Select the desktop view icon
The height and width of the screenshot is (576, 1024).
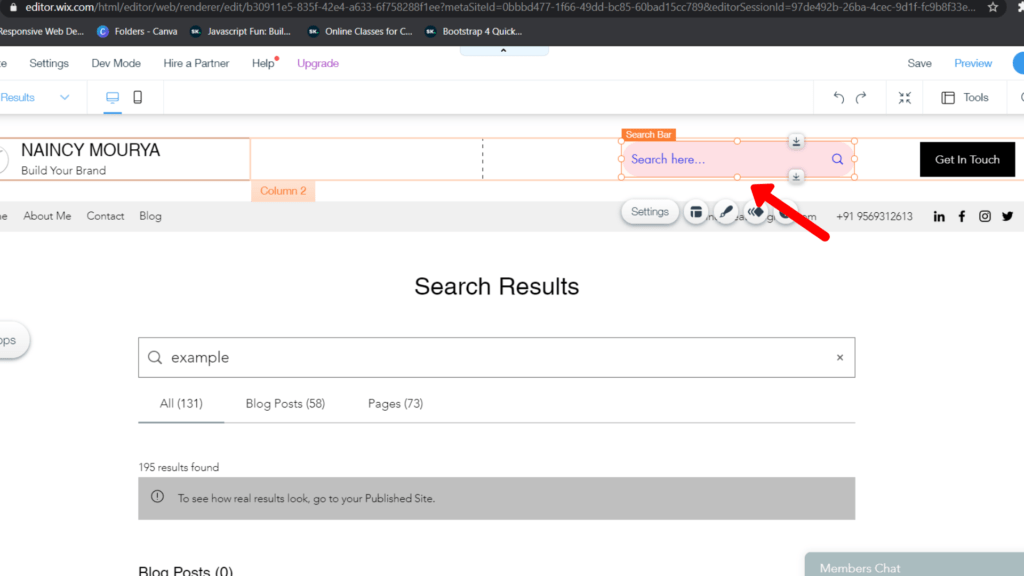point(114,97)
